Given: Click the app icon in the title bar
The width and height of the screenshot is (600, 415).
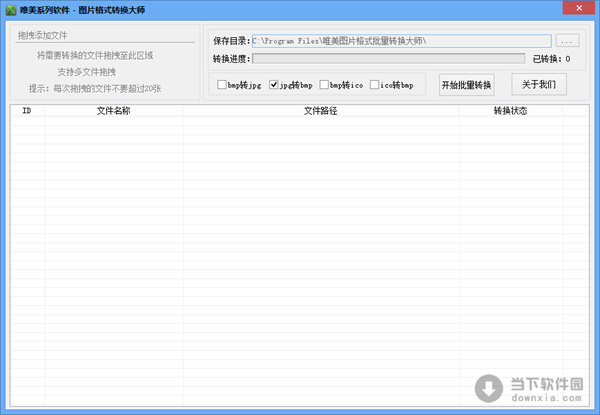Looking at the screenshot, I should [x=10, y=8].
